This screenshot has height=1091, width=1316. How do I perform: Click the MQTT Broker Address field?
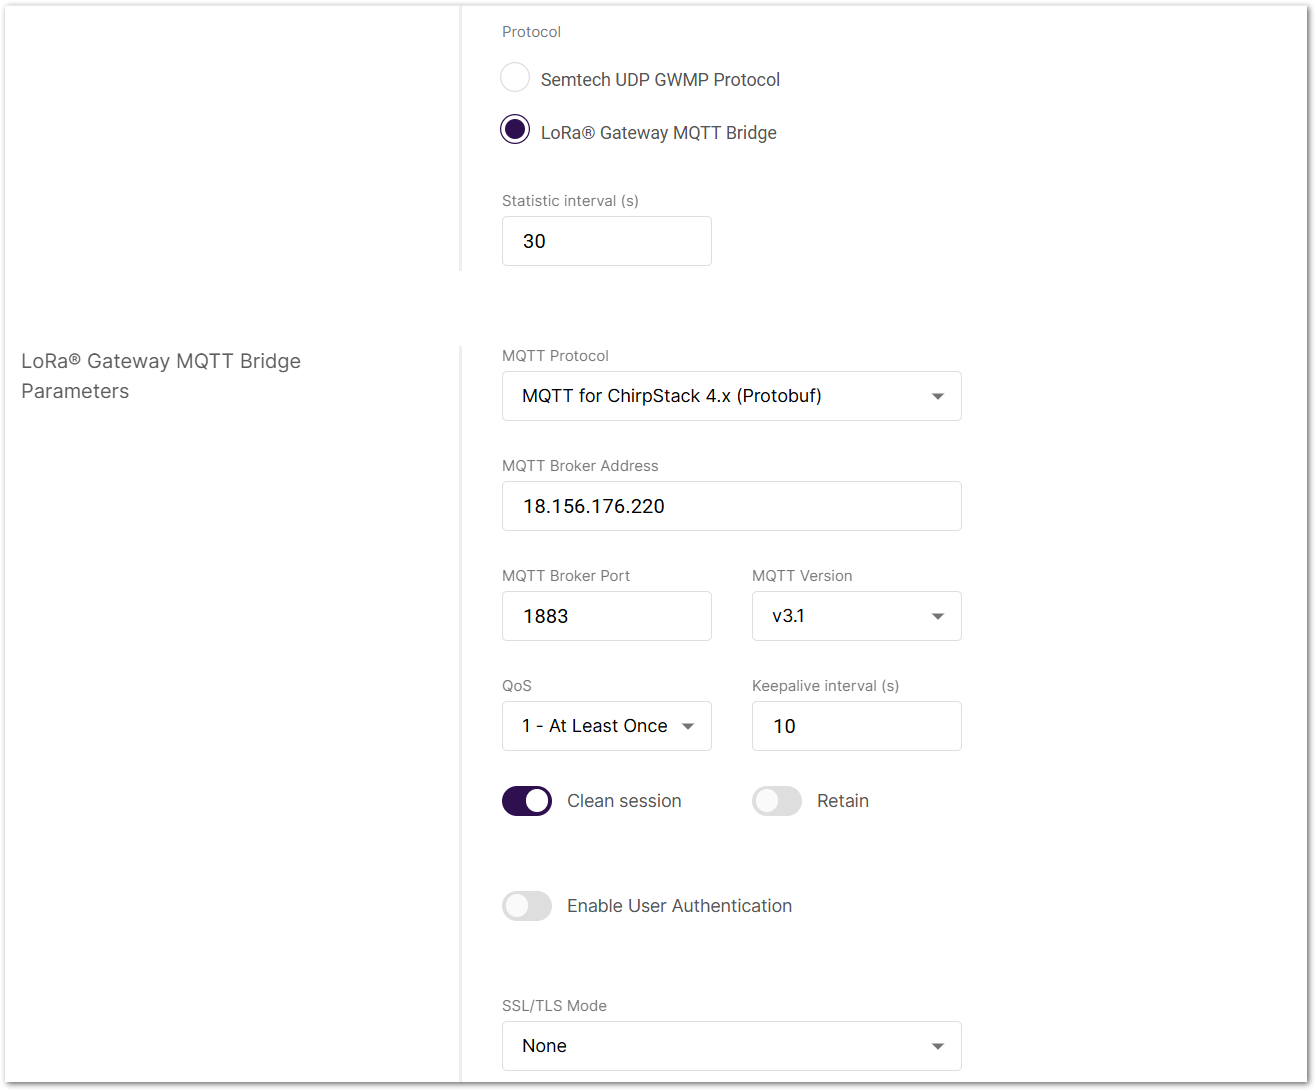731,506
